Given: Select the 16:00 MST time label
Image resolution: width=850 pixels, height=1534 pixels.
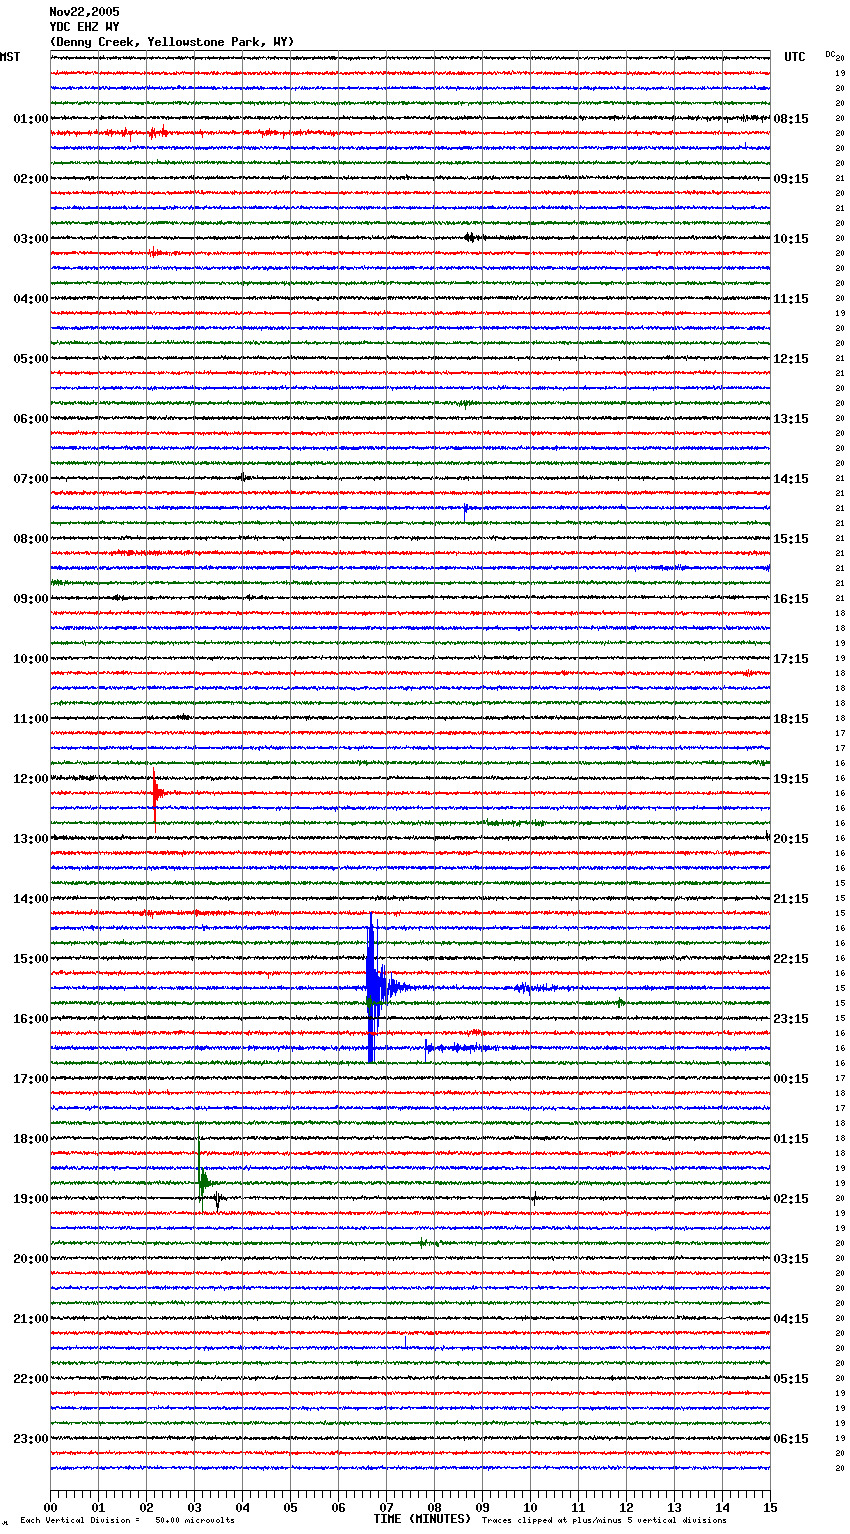Looking at the screenshot, I should 30,1019.
